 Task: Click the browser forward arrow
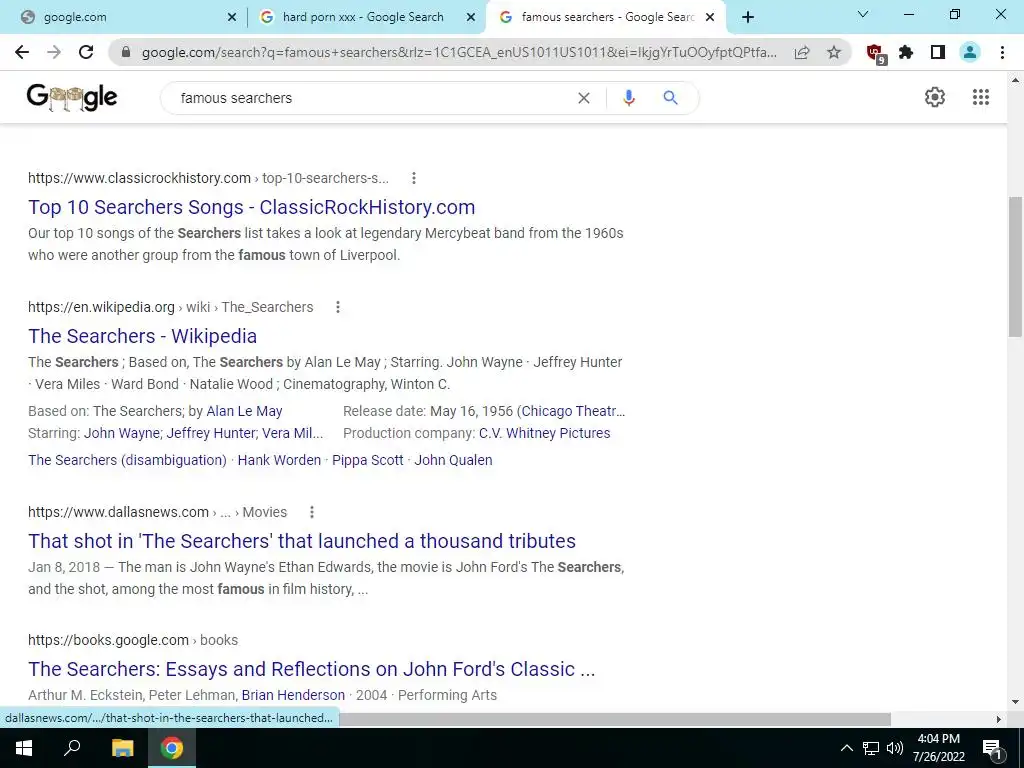click(x=54, y=52)
